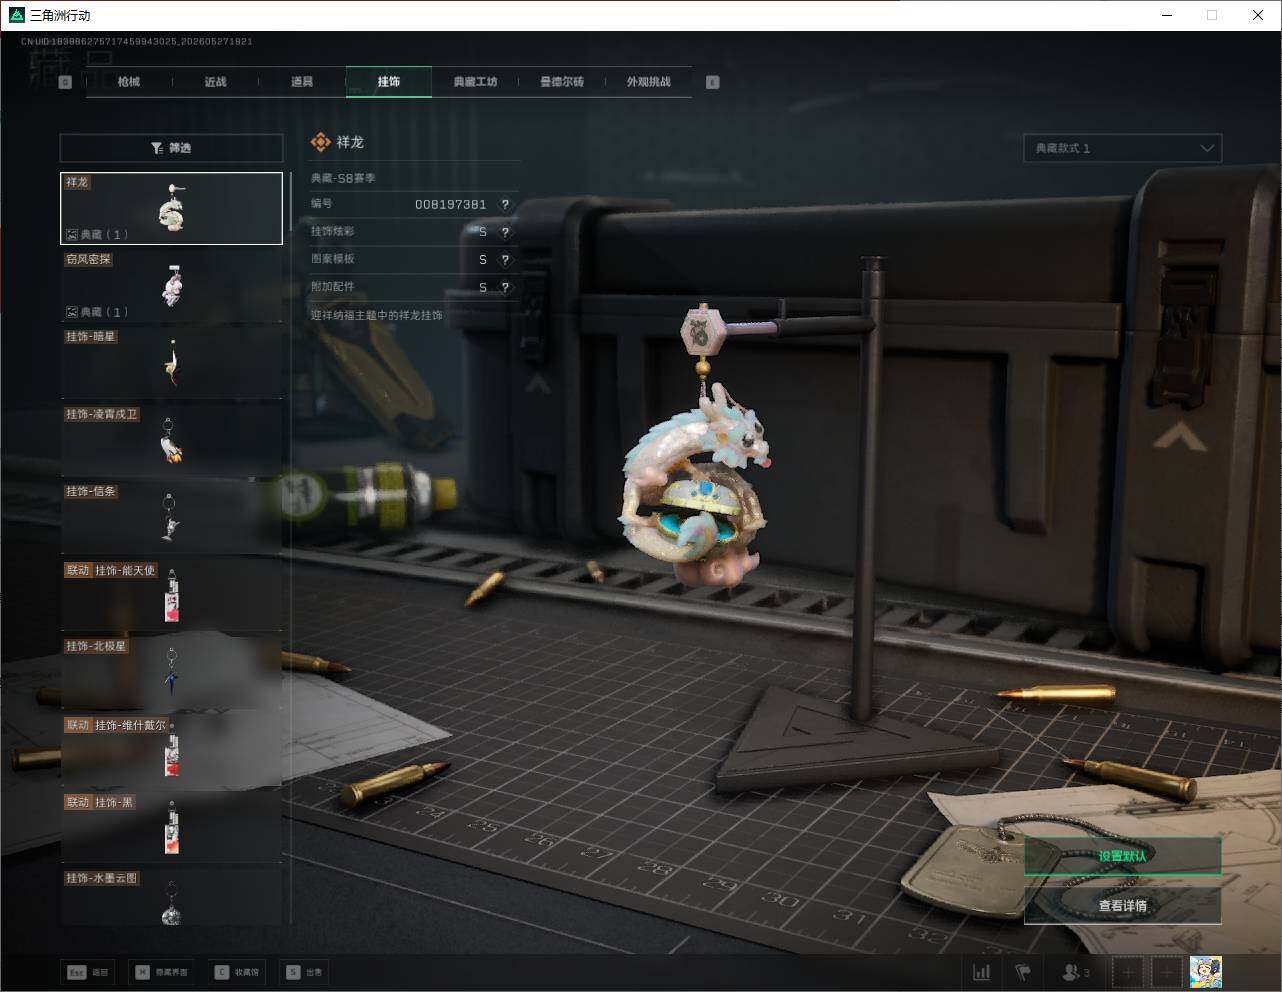This screenshot has height=992, width=1282.
Task: Select the 联动 挂饰-黑 charm
Action: coord(171,827)
